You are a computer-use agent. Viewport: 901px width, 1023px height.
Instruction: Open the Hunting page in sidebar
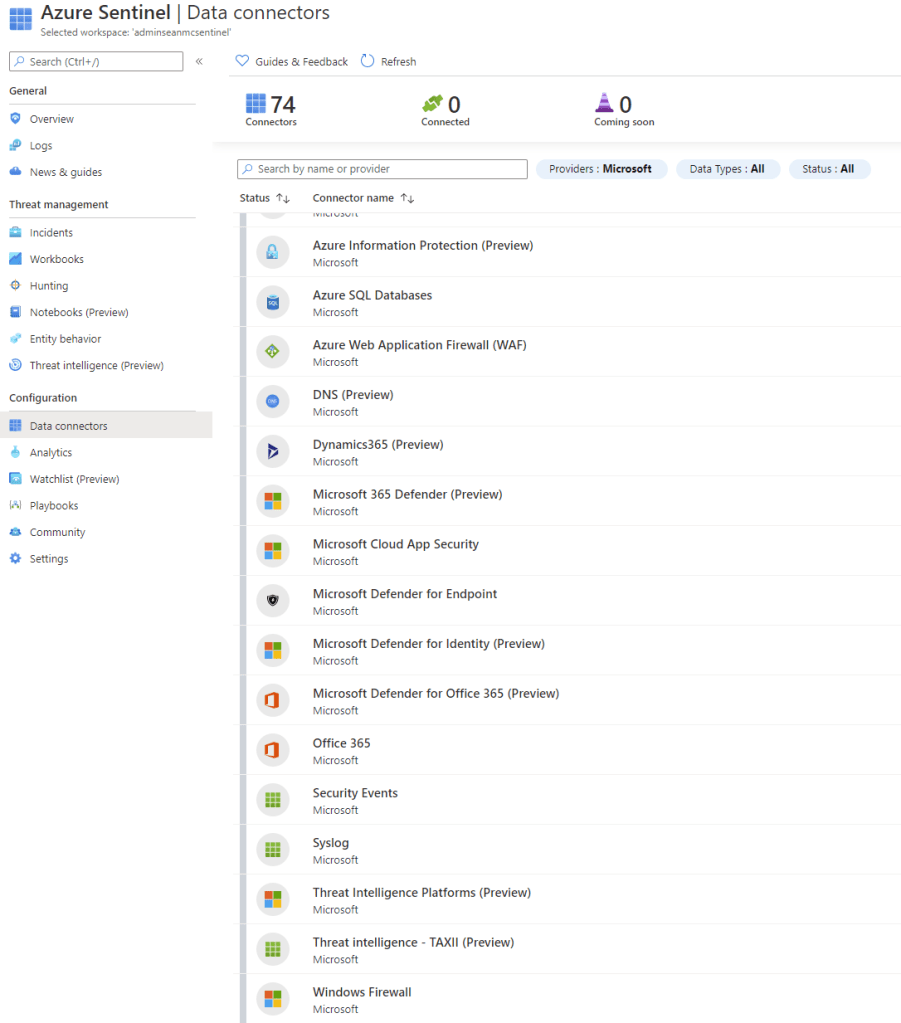(48, 286)
